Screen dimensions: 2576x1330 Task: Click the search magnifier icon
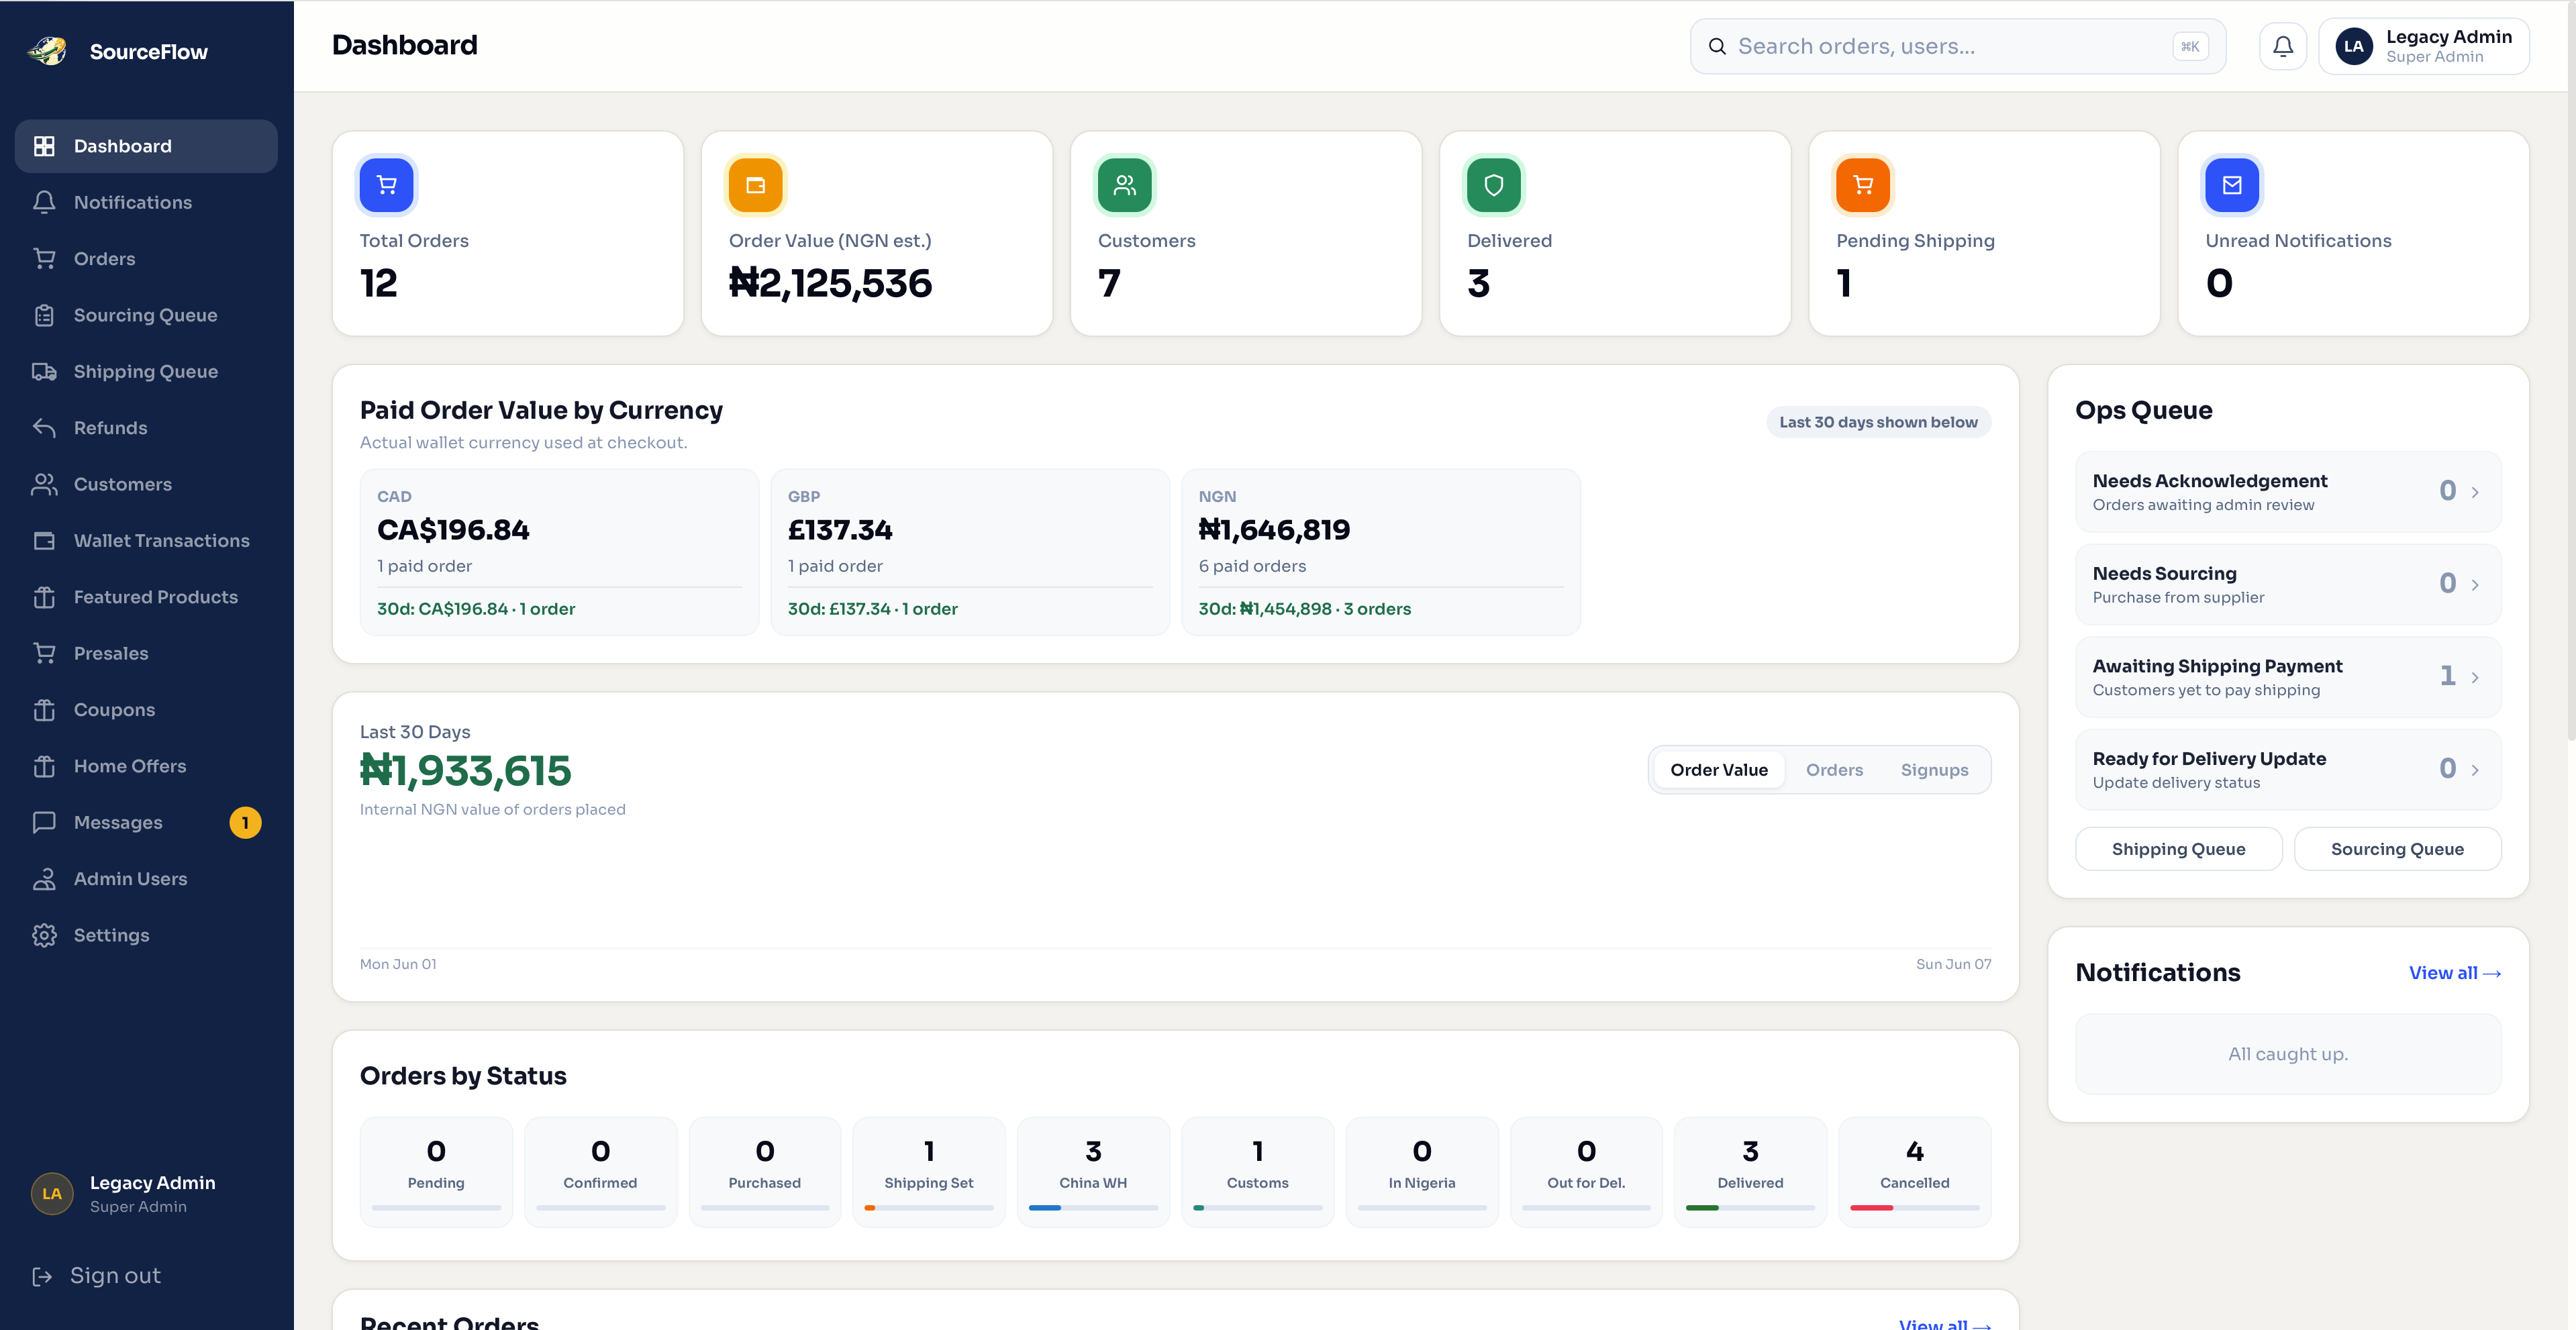coord(1717,46)
